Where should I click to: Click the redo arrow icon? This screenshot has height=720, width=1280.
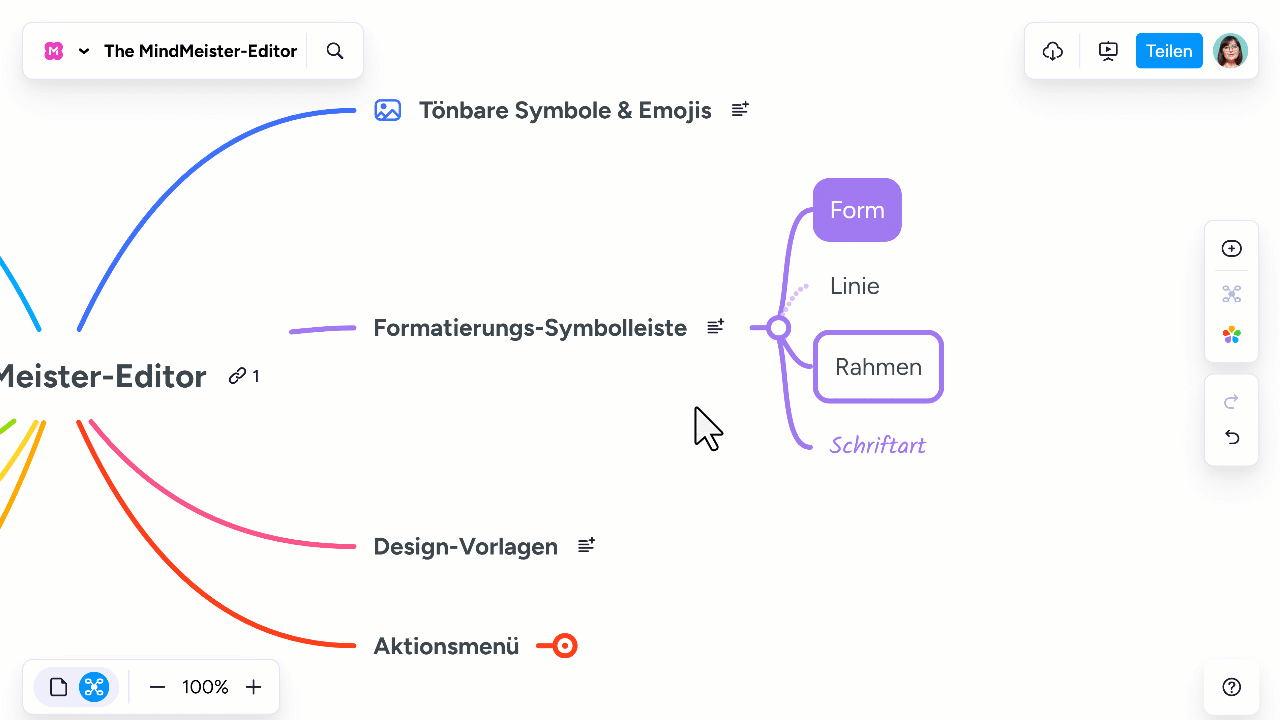tap(1232, 401)
